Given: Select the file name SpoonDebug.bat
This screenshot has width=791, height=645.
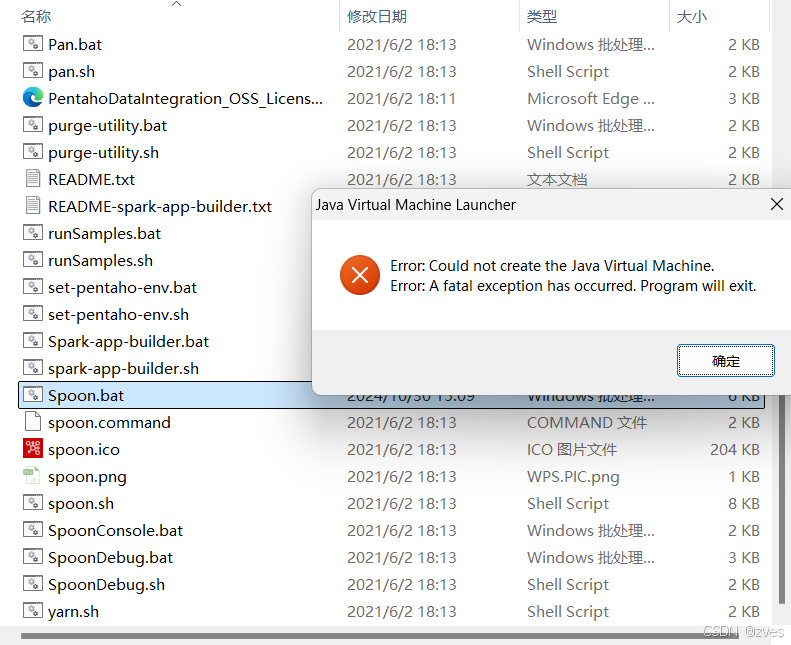Looking at the screenshot, I should click(x=110, y=558).
